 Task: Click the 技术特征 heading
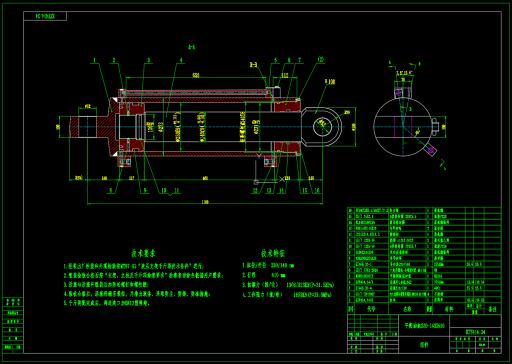coord(273,253)
